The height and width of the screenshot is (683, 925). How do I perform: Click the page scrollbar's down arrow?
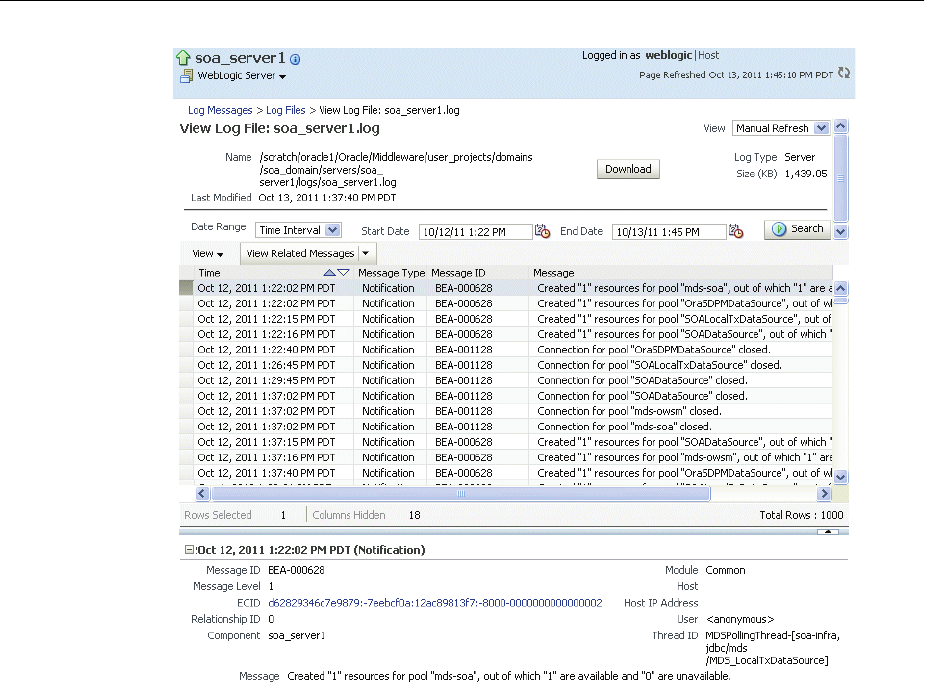841,232
